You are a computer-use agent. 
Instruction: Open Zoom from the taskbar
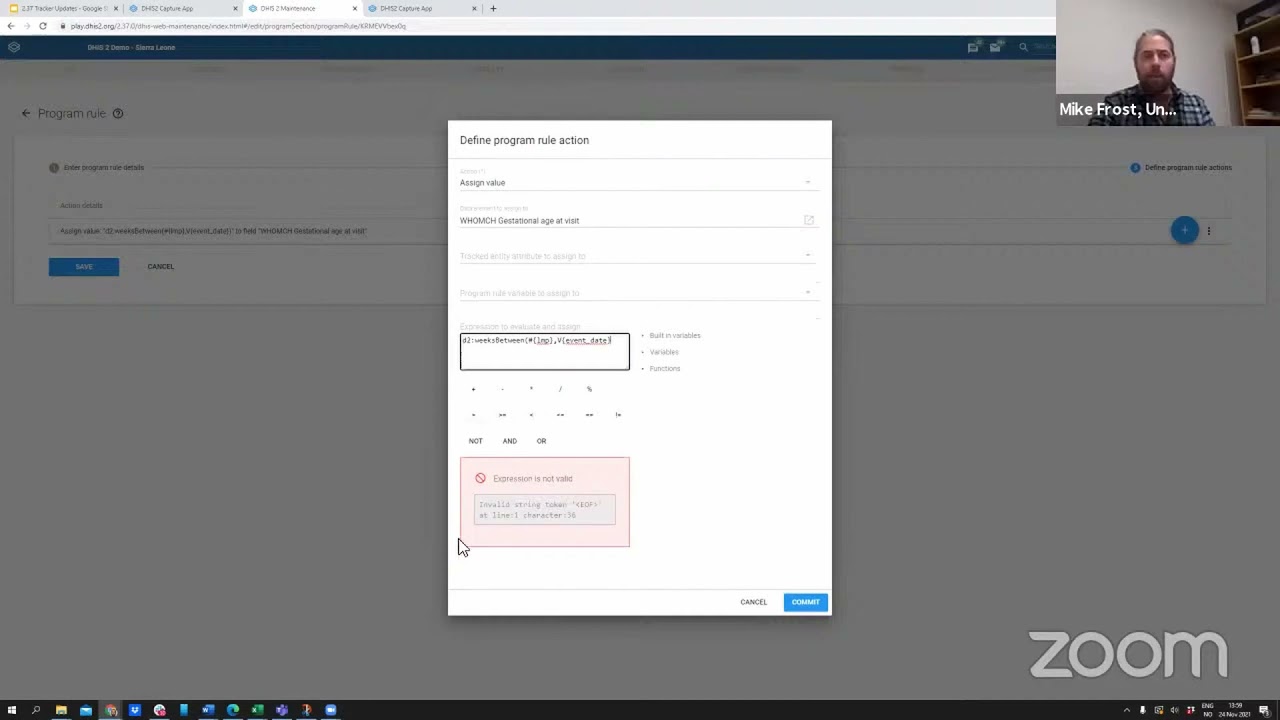point(330,710)
